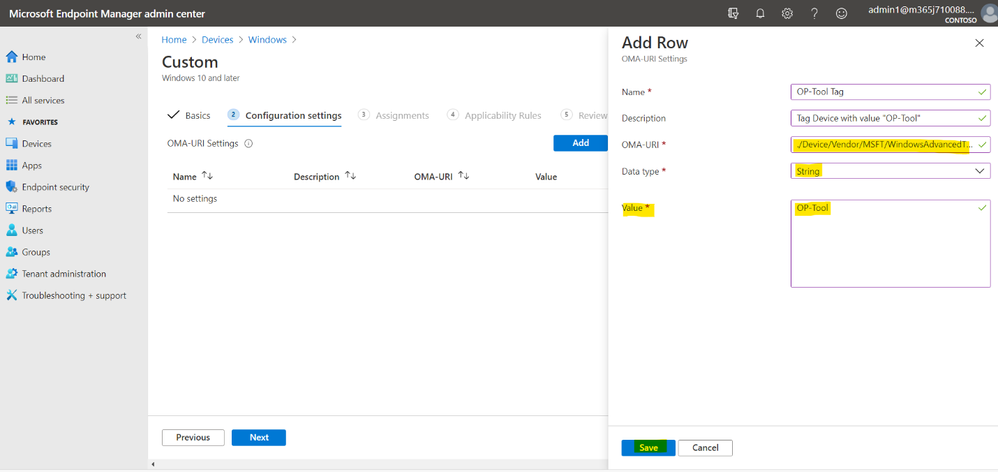
Task: Click the Value text area
Action: [890, 244]
